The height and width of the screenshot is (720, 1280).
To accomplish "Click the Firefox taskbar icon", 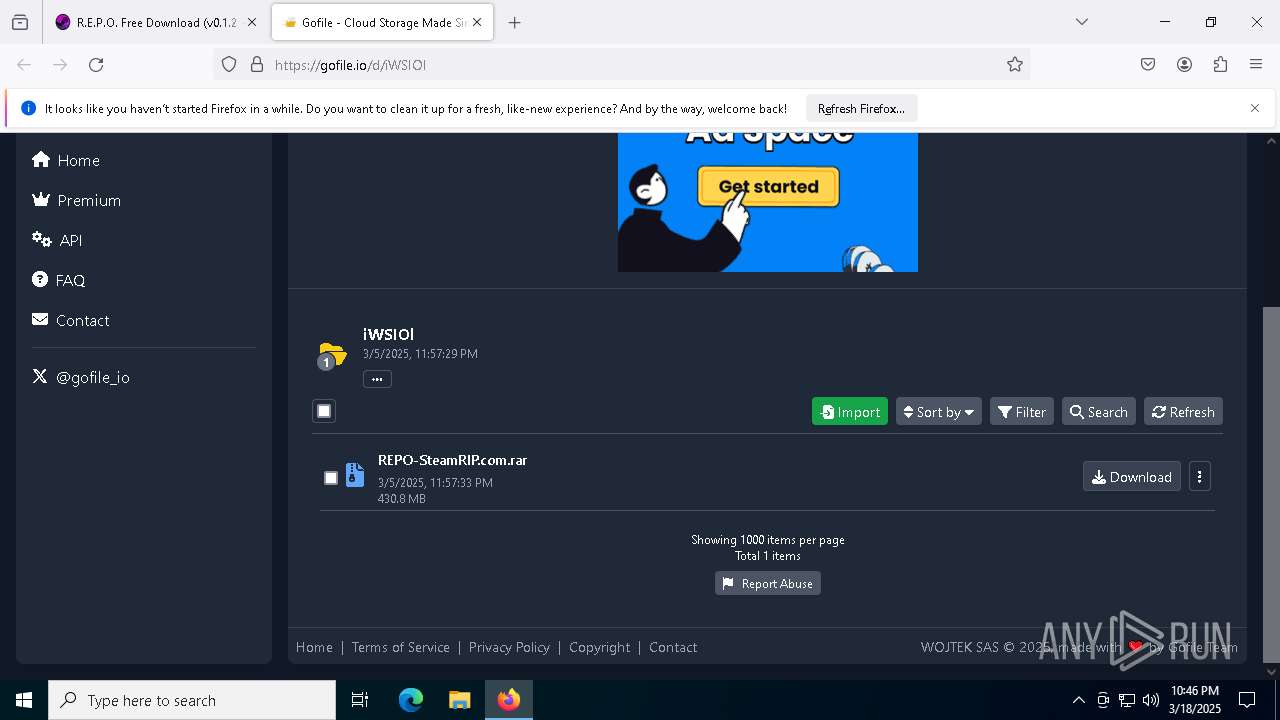I will pyautogui.click(x=509, y=700).
